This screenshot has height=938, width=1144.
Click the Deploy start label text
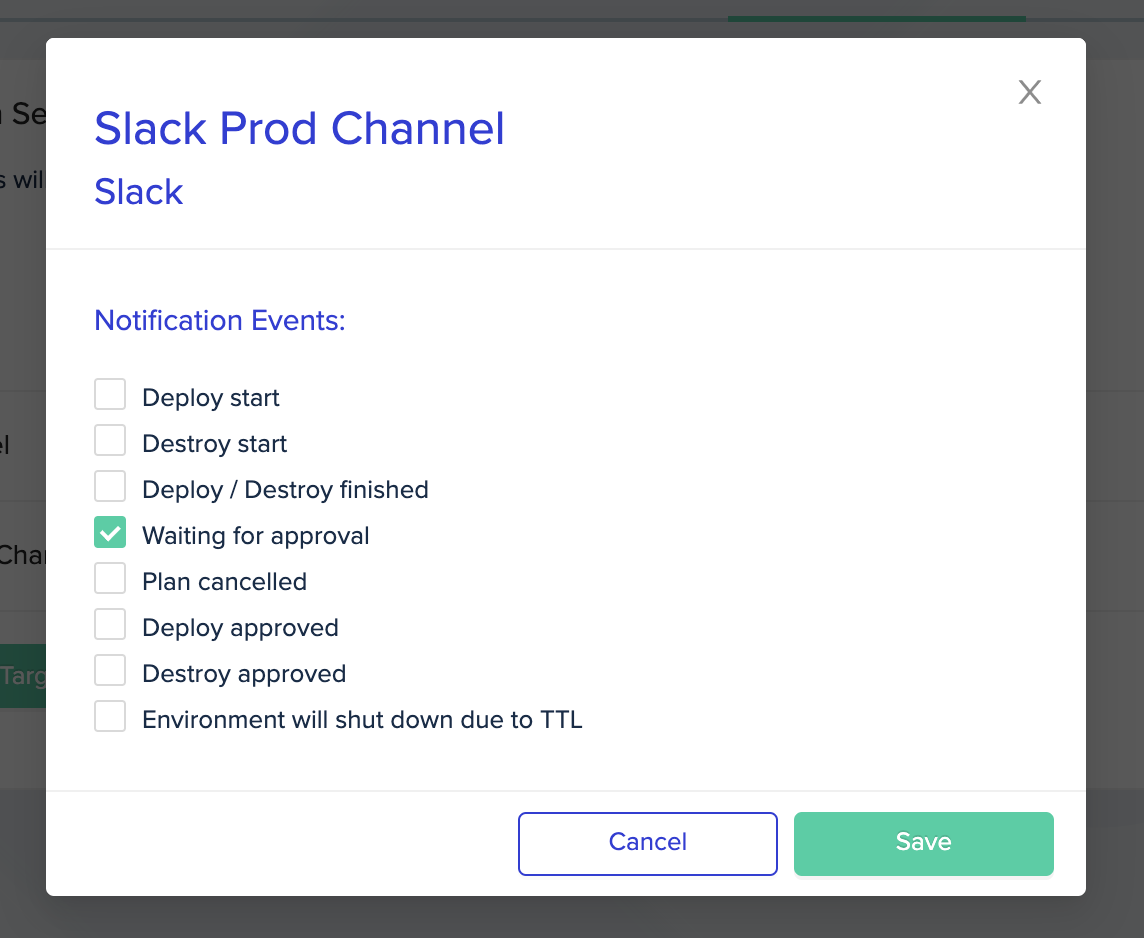pos(211,398)
